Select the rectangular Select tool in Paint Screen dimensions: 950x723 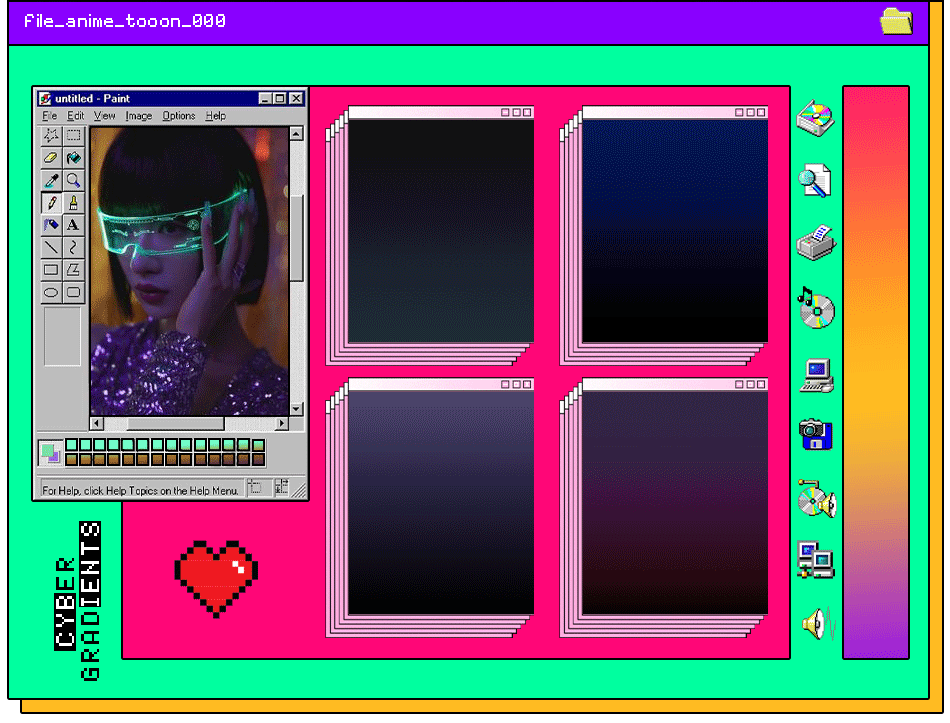pos(73,136)
